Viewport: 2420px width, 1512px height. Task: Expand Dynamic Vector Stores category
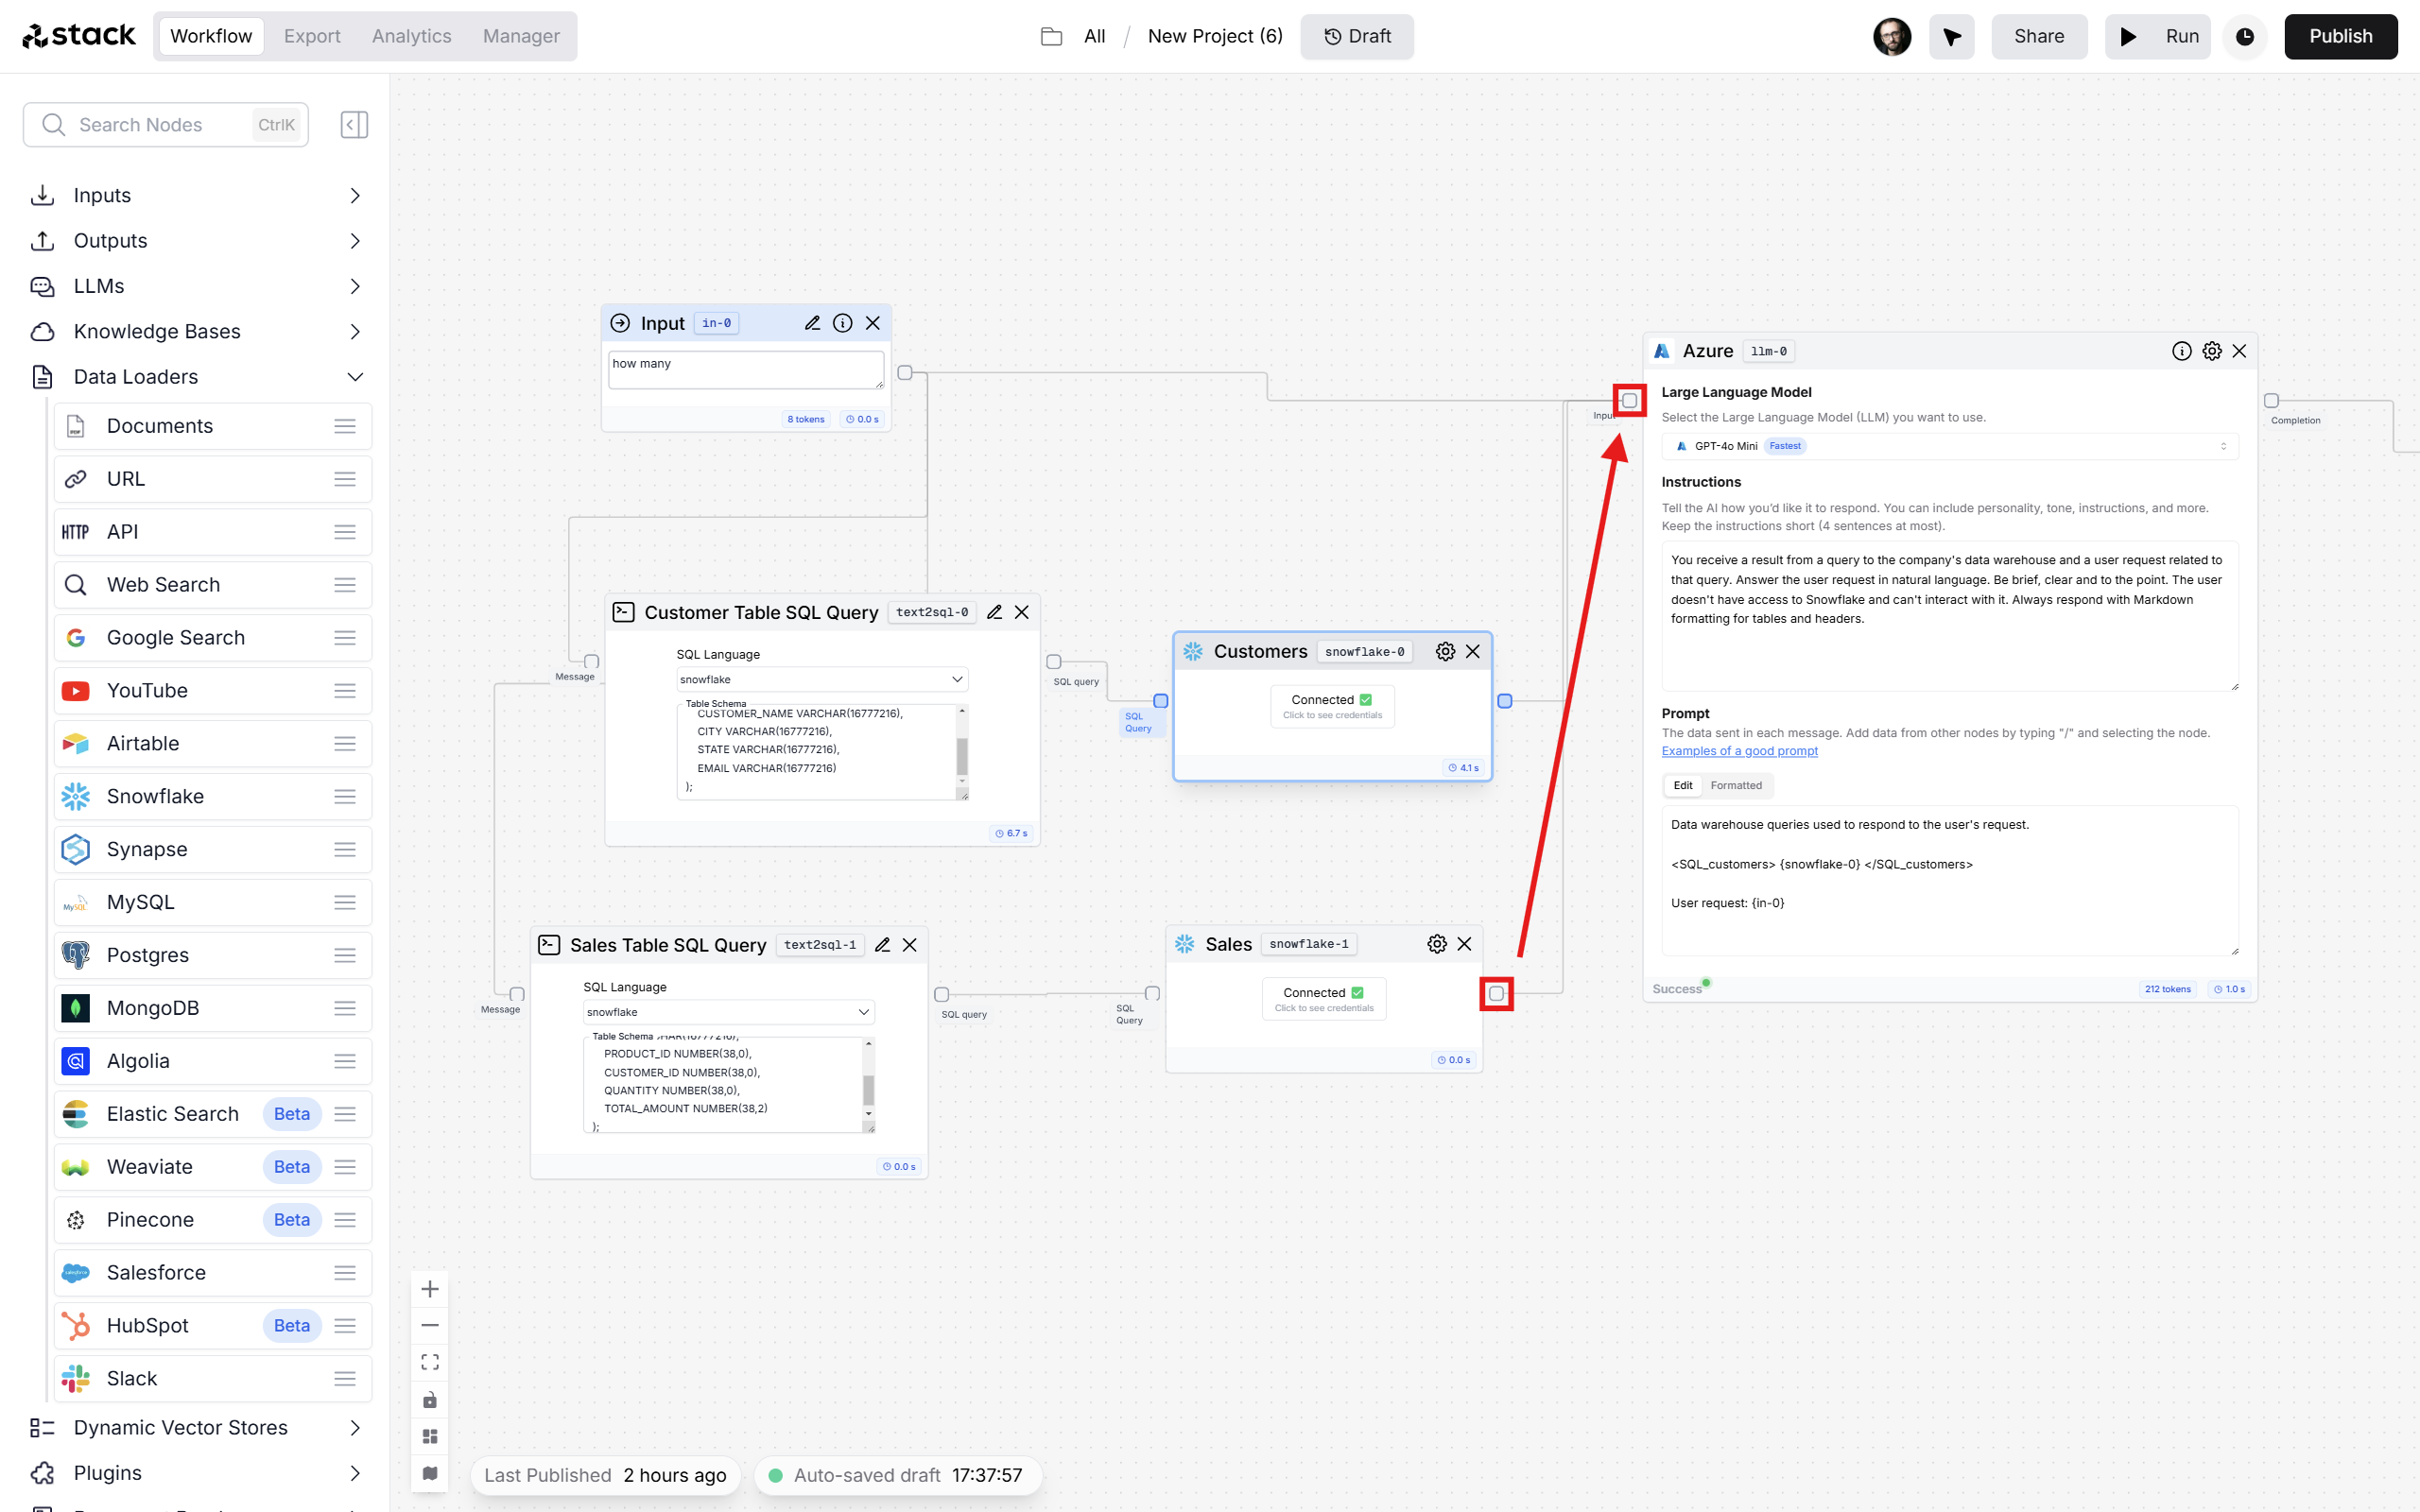(196, 1428)
